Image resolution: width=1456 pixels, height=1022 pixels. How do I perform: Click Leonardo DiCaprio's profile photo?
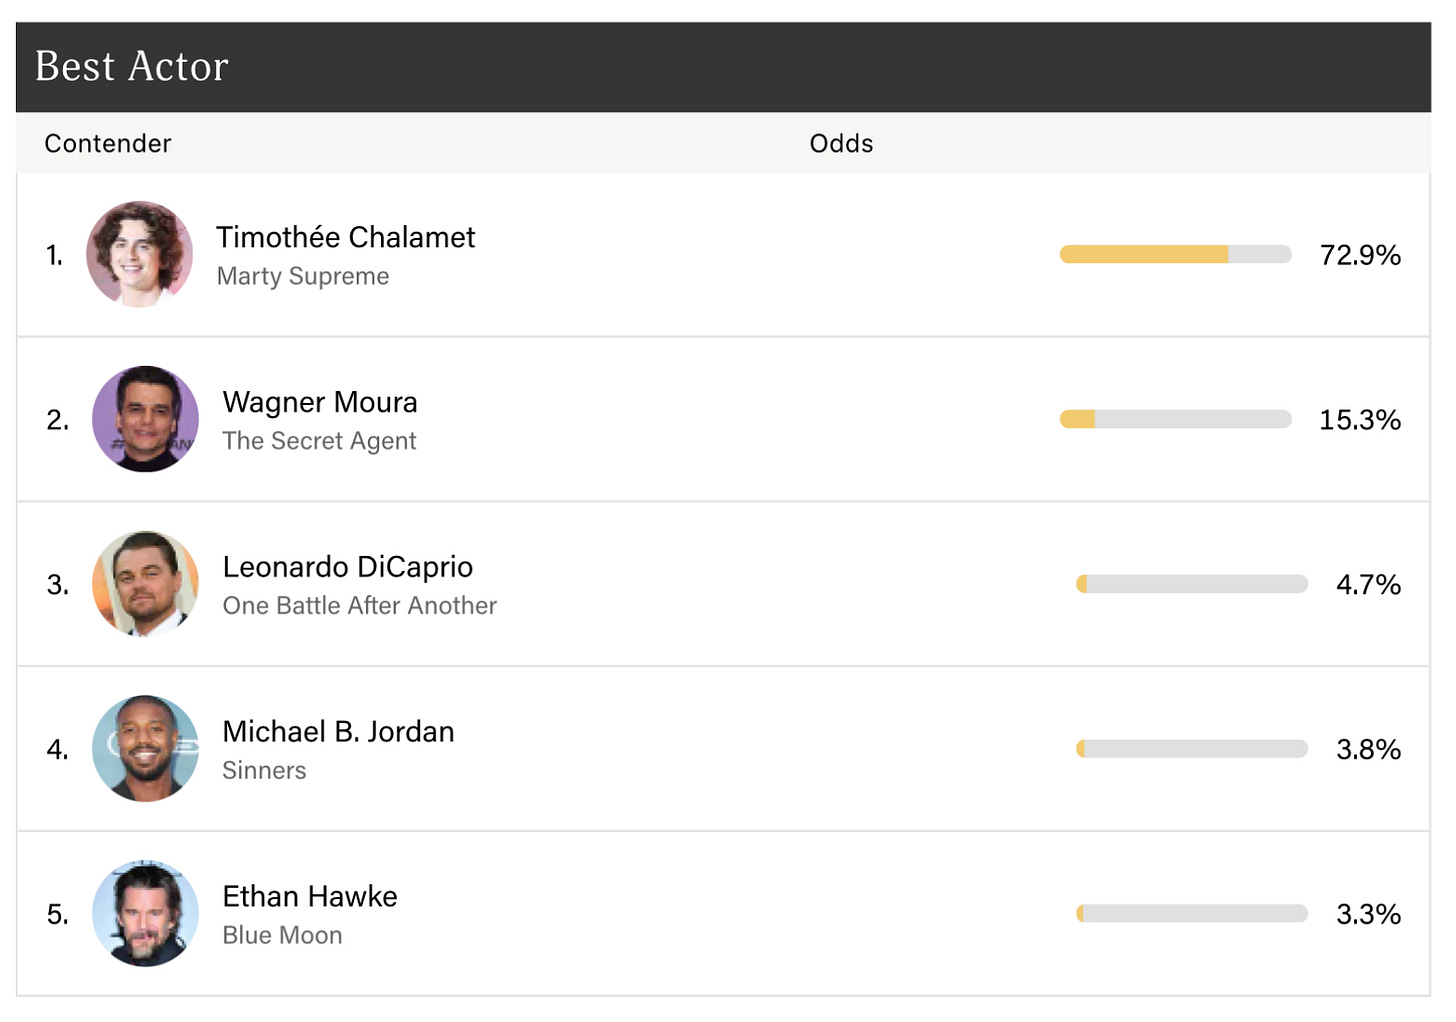pyautogui.click(x=145, y=584)
